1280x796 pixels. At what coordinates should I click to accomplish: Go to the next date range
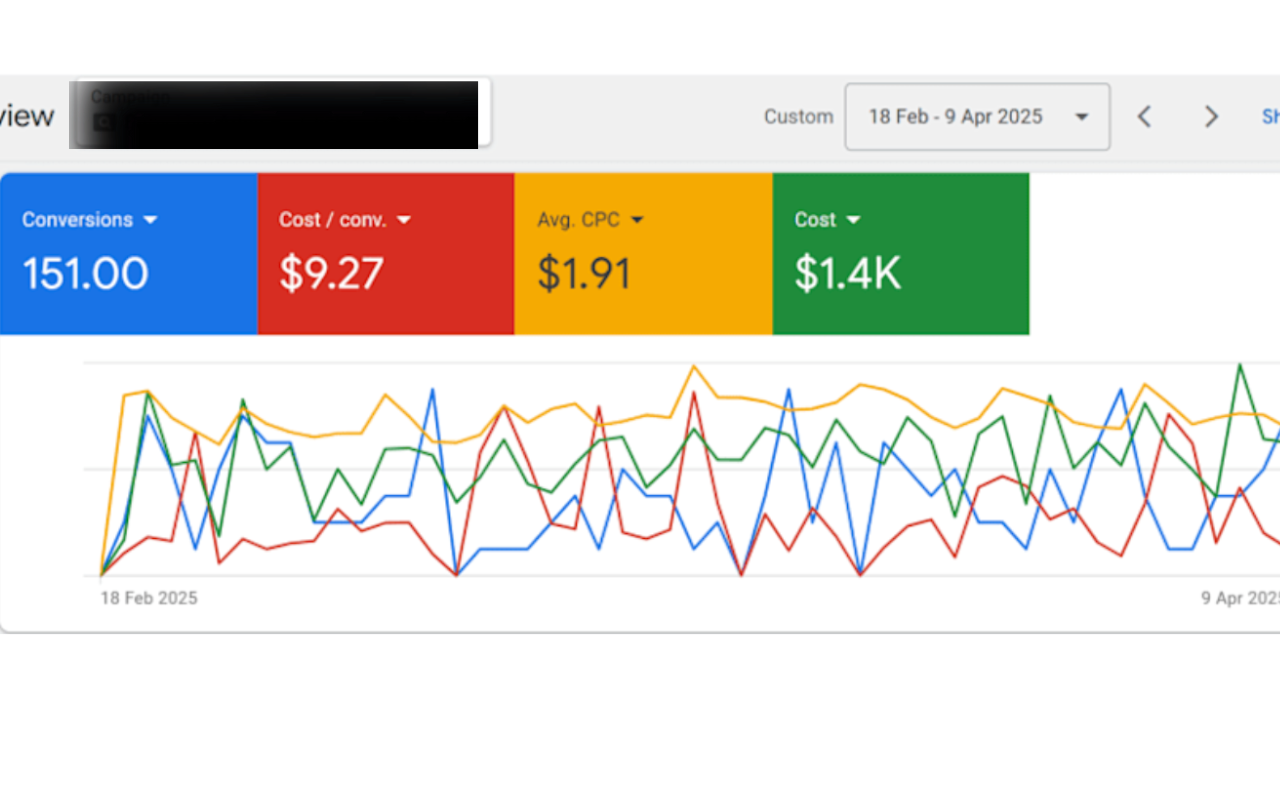(x=1211, y=117)
